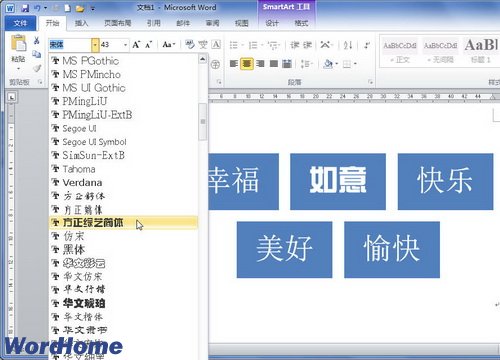Switch to the 视图 View tab
This screenshot has height=360, width=500.
tap(242, 23)
